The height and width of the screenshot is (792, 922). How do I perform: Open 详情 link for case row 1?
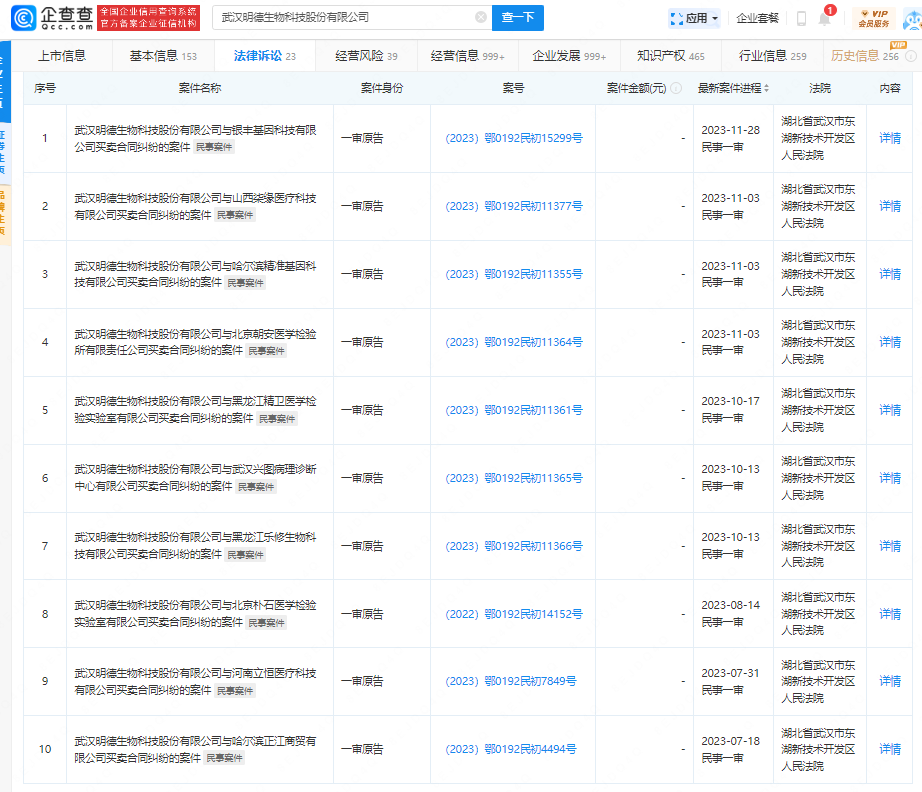pyautogui.click(x=889, y=138)
